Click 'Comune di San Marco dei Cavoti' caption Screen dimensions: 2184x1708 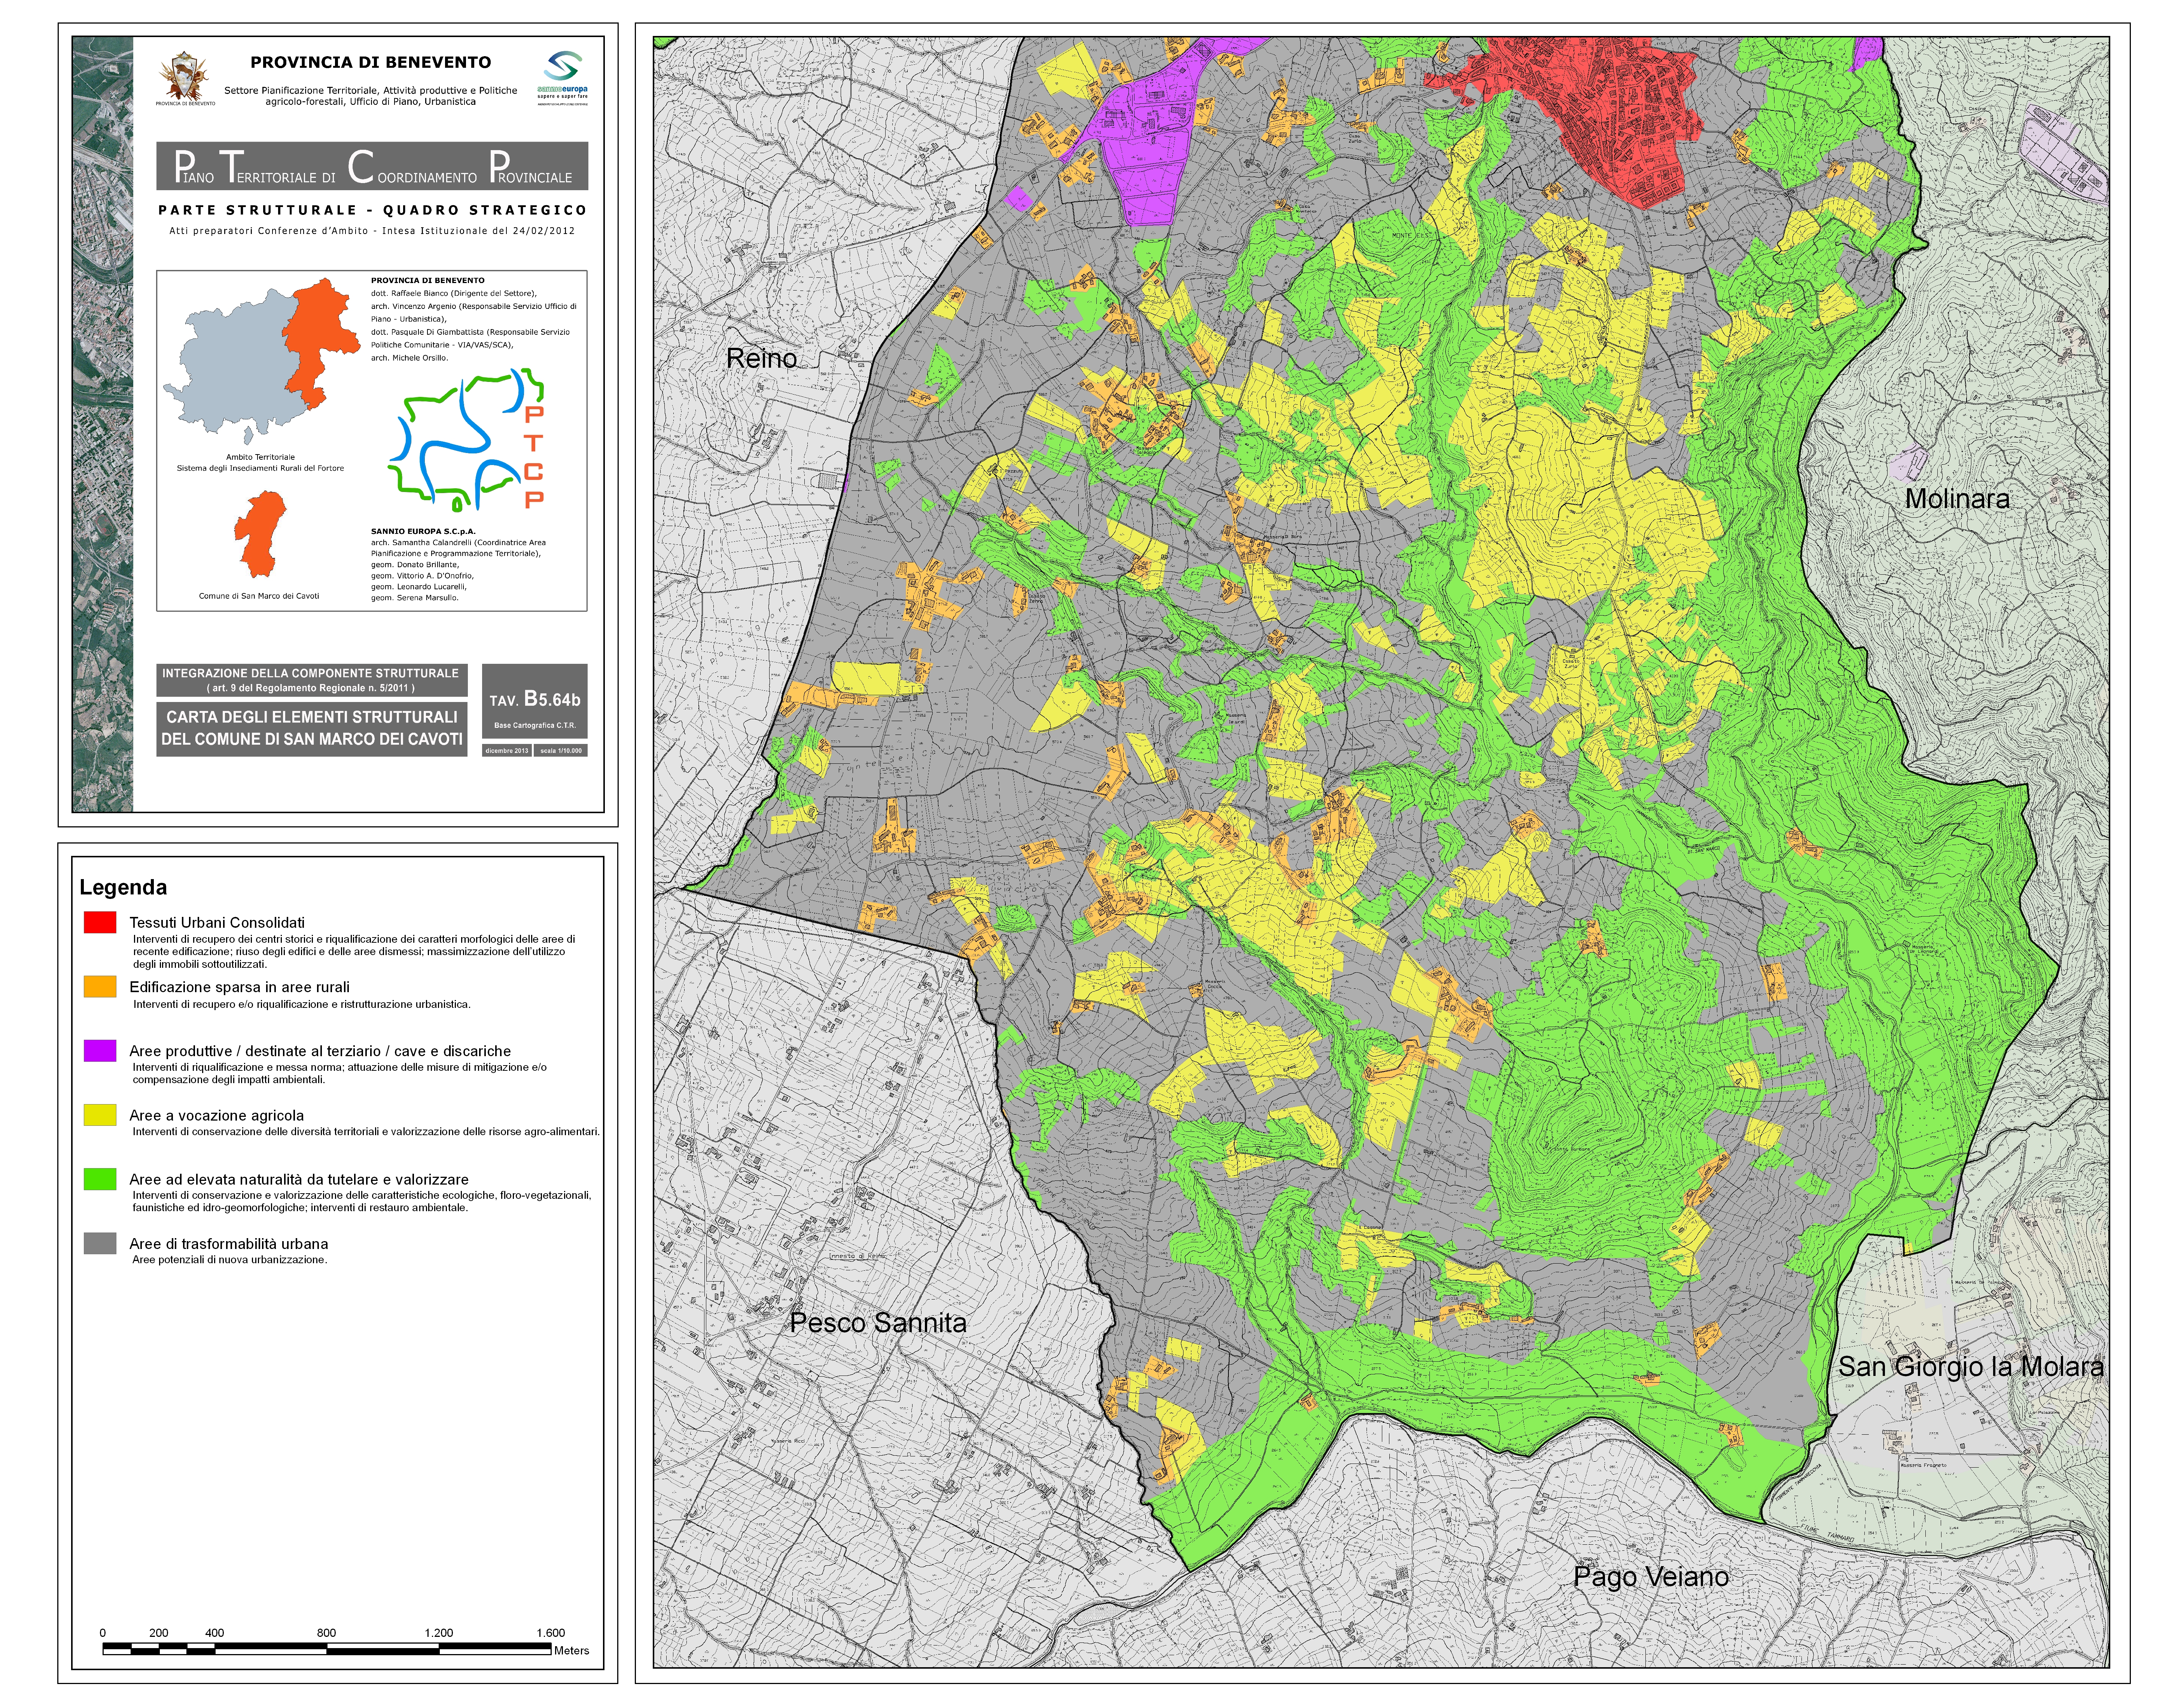259,596
